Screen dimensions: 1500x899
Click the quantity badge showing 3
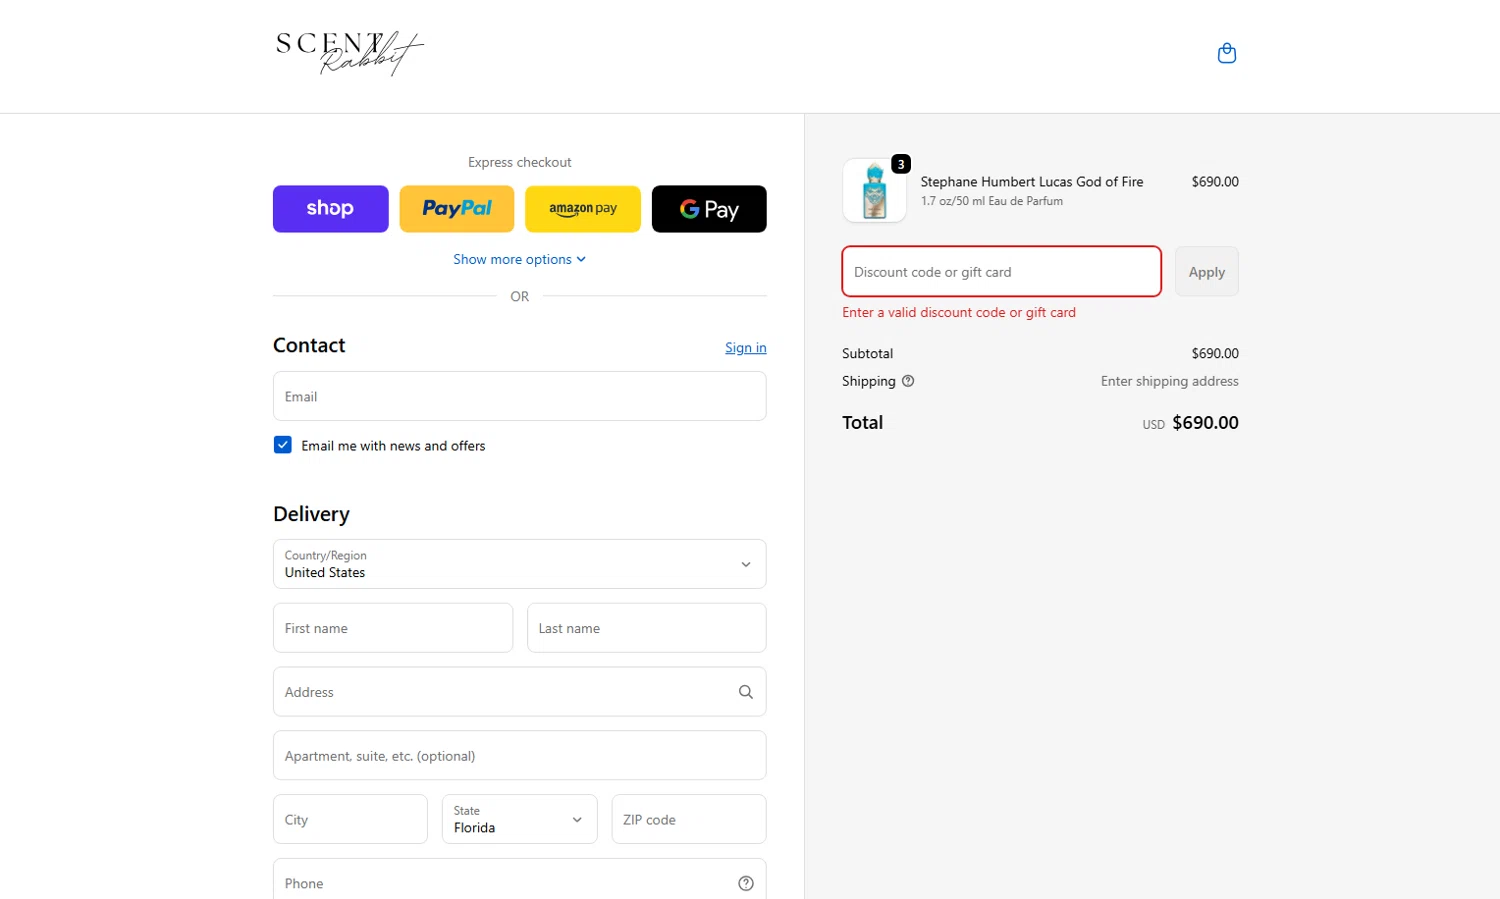tap(901, 164)
